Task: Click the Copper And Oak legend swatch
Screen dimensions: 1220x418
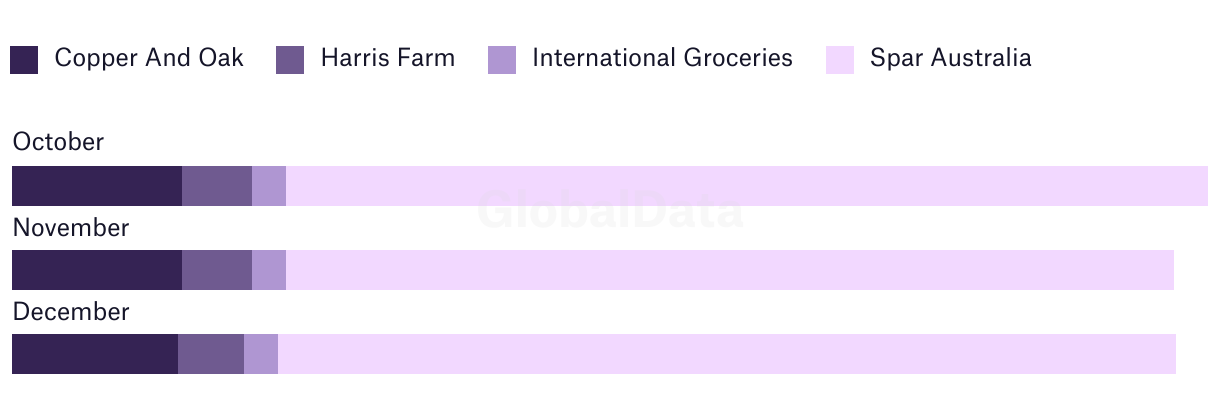Action: click(24, 60)
